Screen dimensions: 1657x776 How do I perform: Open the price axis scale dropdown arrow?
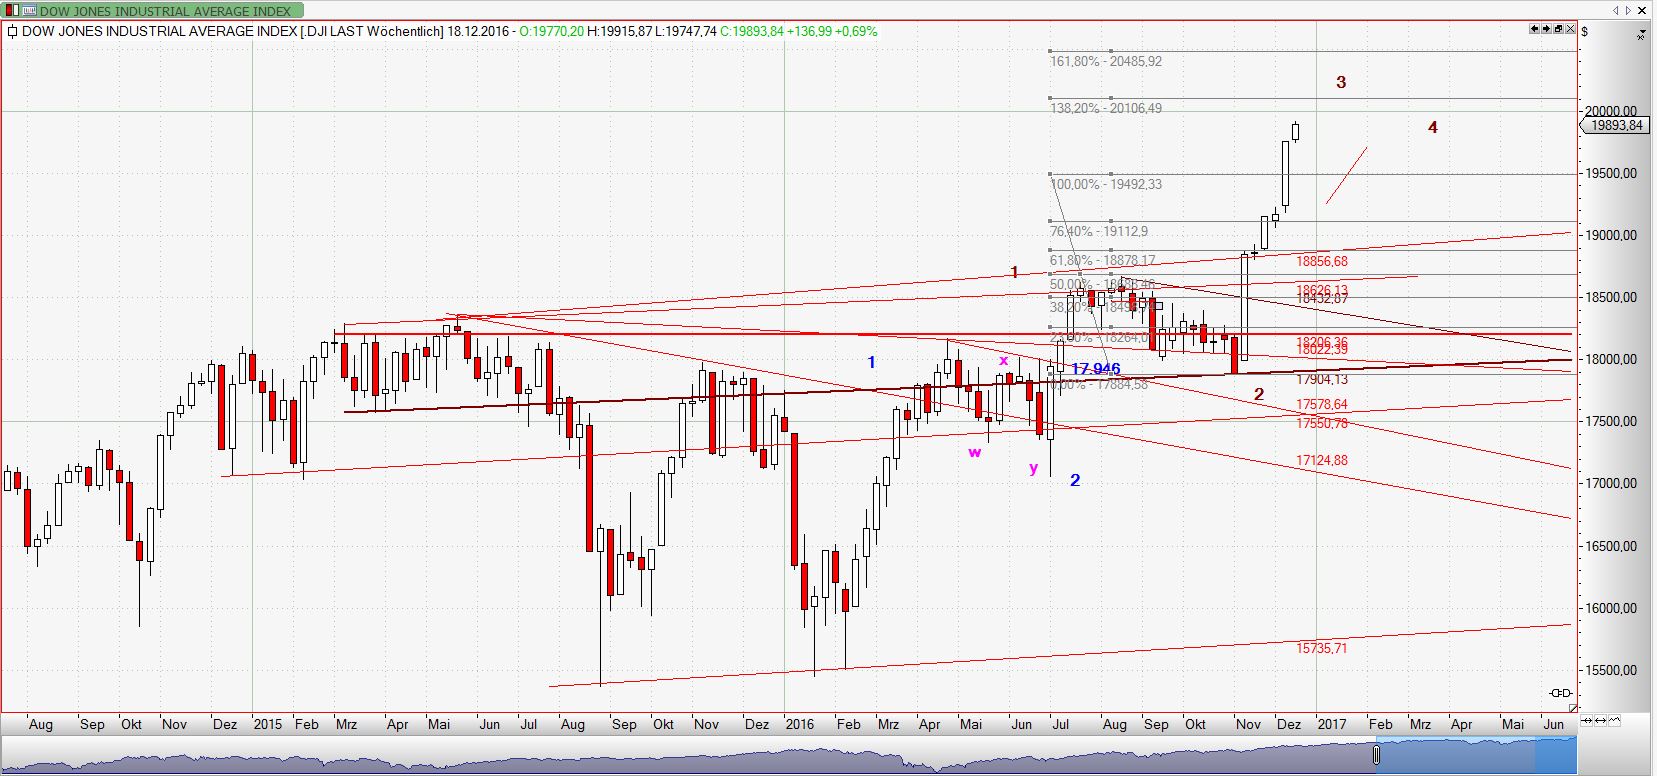coord(1640,35)
